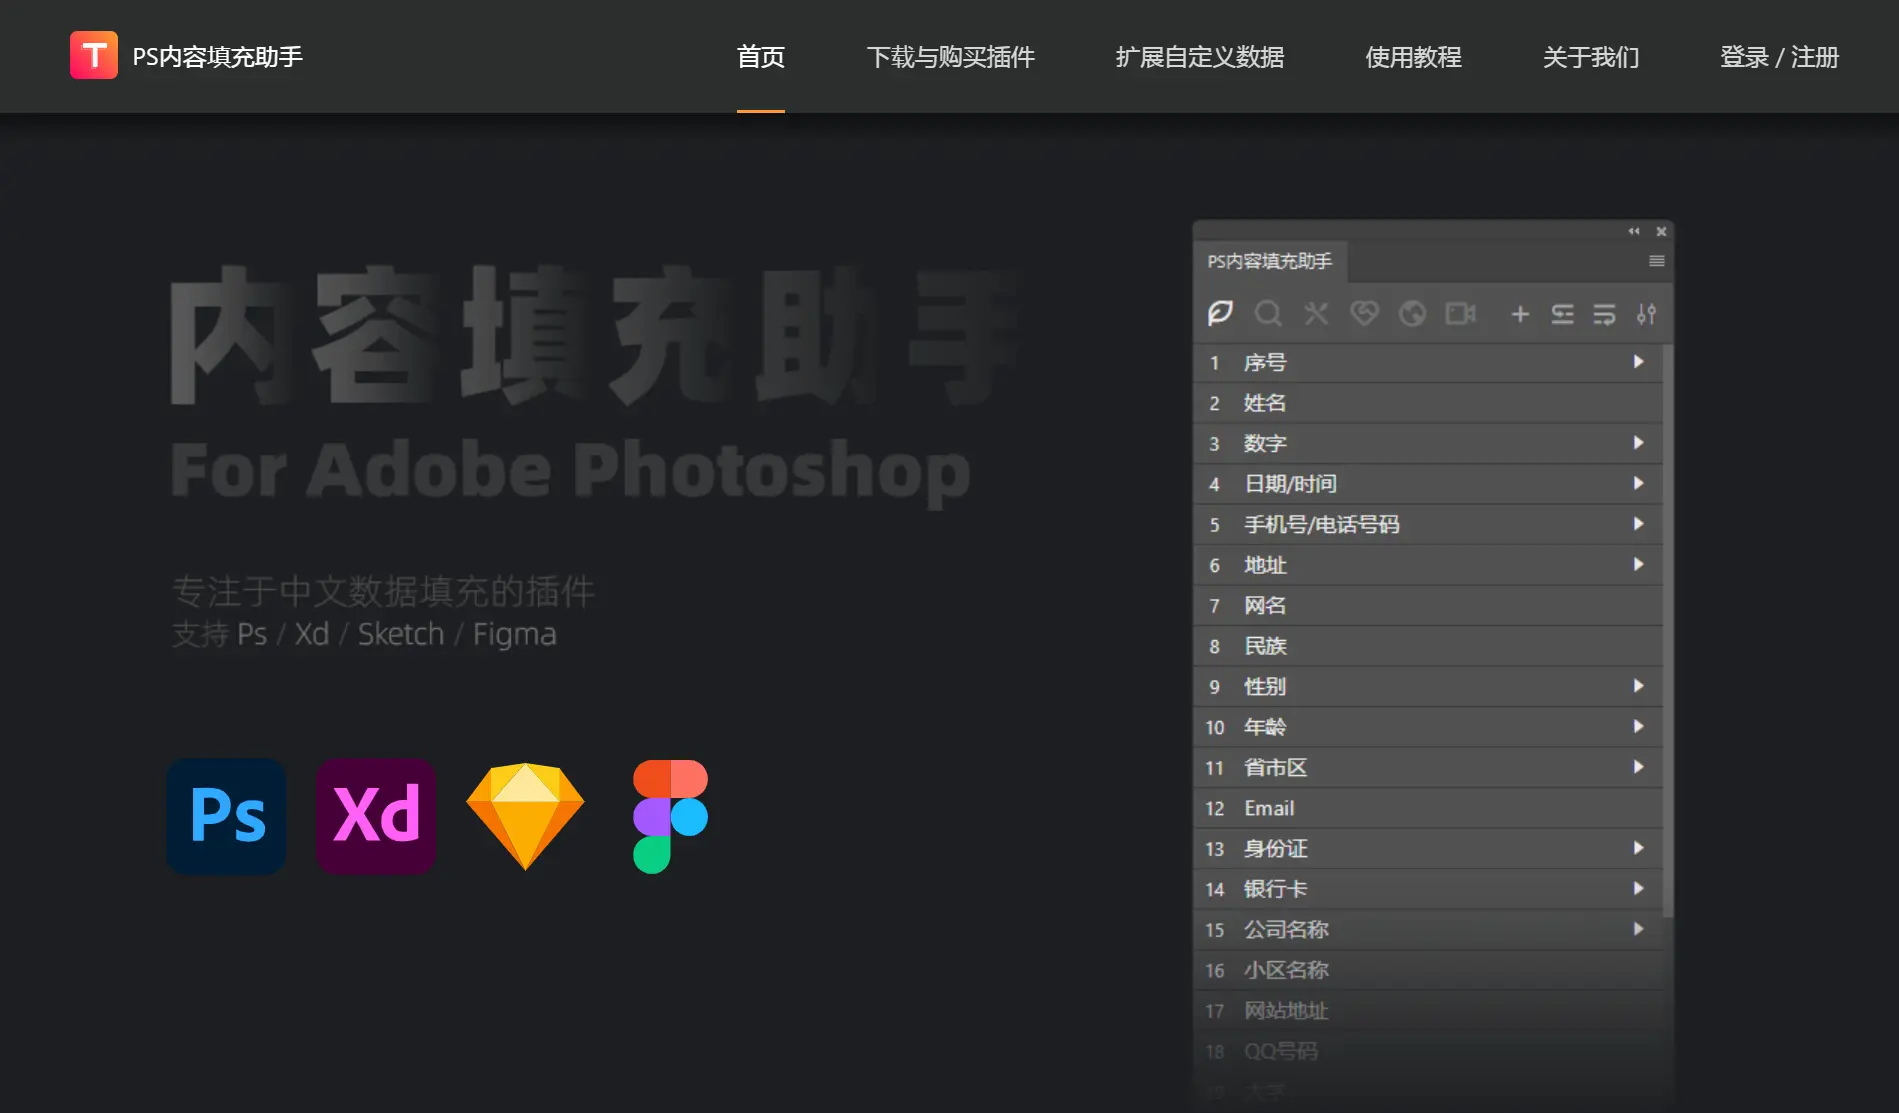Expand the 手机号/电话号码 submenu arrow
The image size is (1899, 1113).
[x=1638, y=524]
